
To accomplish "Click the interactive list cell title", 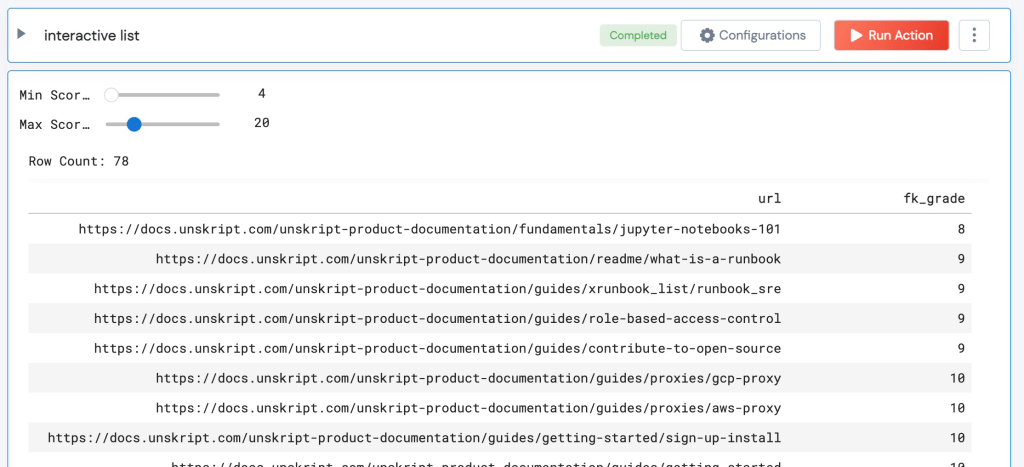I will point(91,35).
